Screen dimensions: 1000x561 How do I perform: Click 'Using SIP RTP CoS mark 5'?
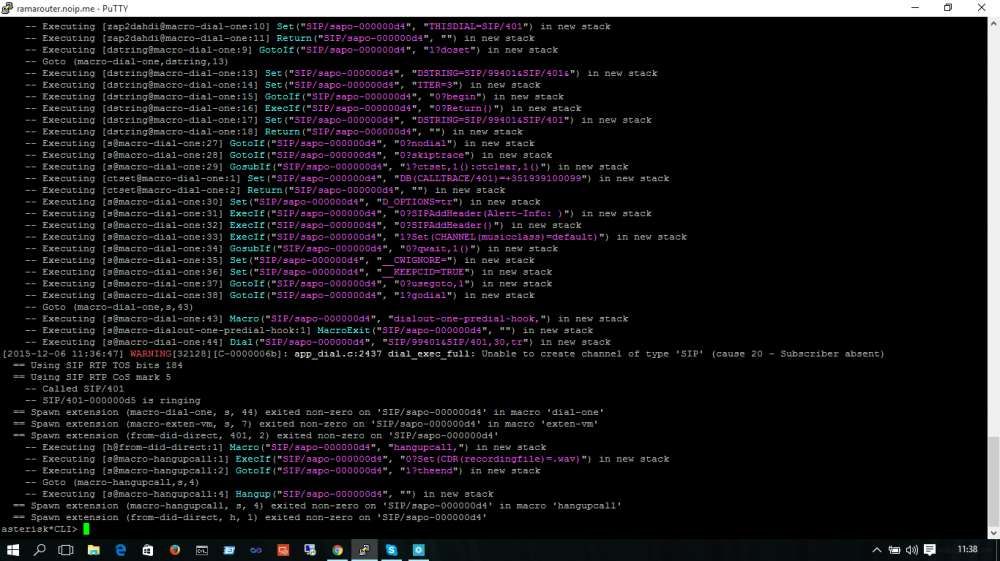[92, 377]
